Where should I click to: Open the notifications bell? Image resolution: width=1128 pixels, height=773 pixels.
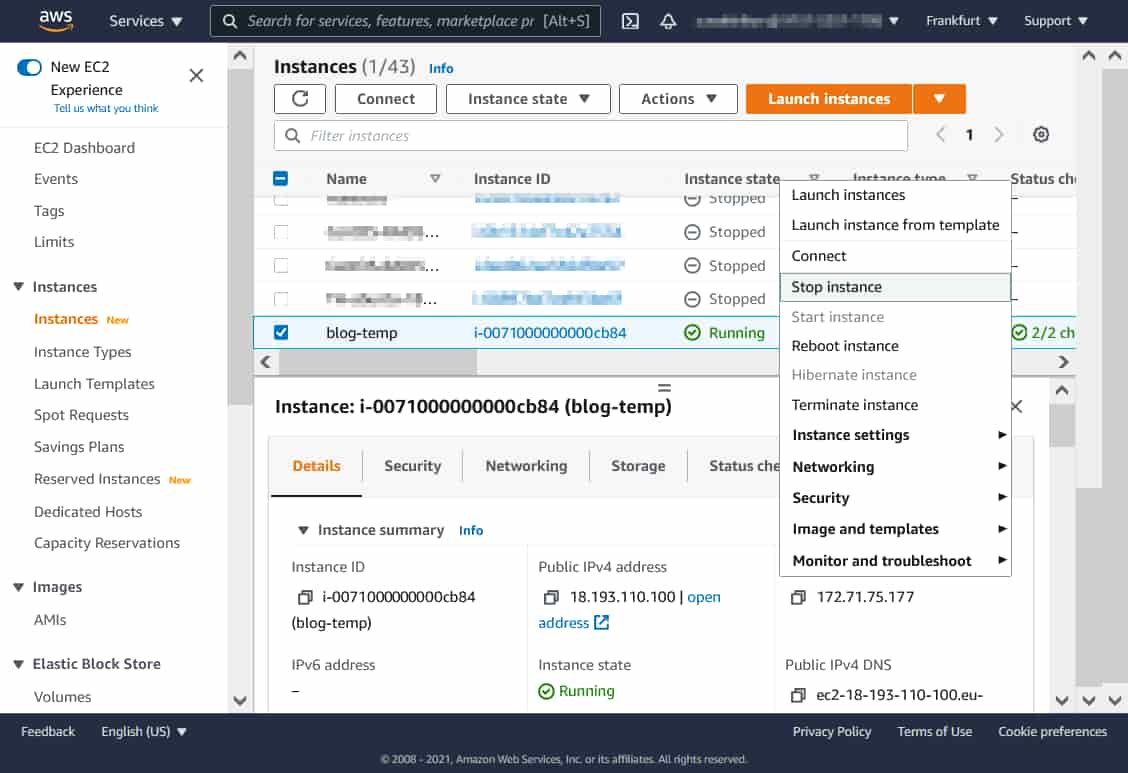click(667, 20)
